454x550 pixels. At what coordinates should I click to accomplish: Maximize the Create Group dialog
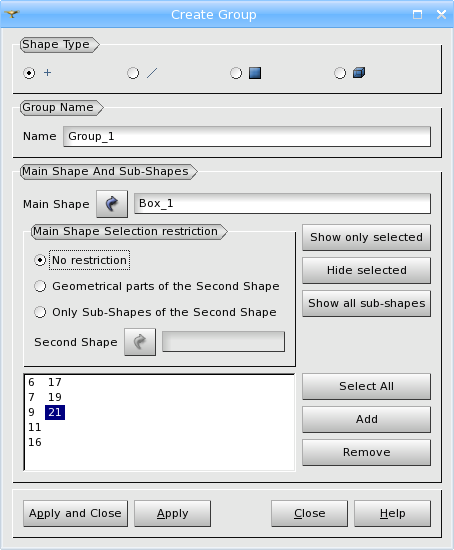point(417,15)
